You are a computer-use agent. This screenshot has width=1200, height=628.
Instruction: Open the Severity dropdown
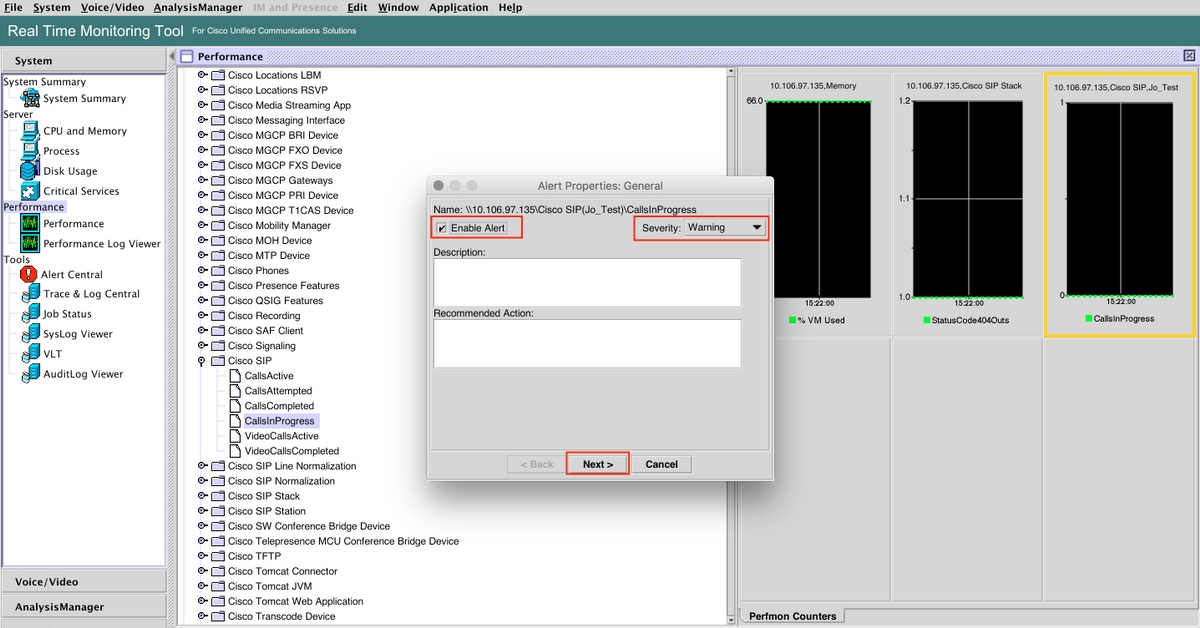click(726, 227)
